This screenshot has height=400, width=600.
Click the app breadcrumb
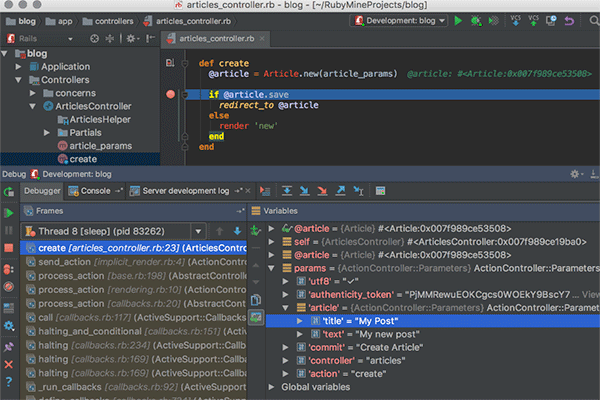click(59, 21)
